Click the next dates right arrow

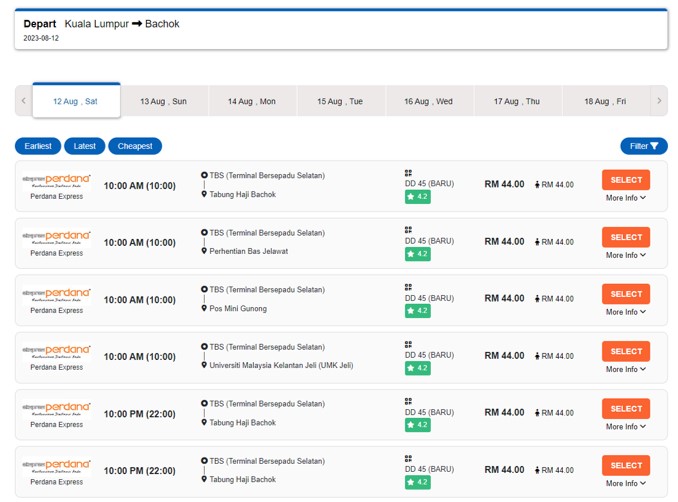click(x=658, y=101)
